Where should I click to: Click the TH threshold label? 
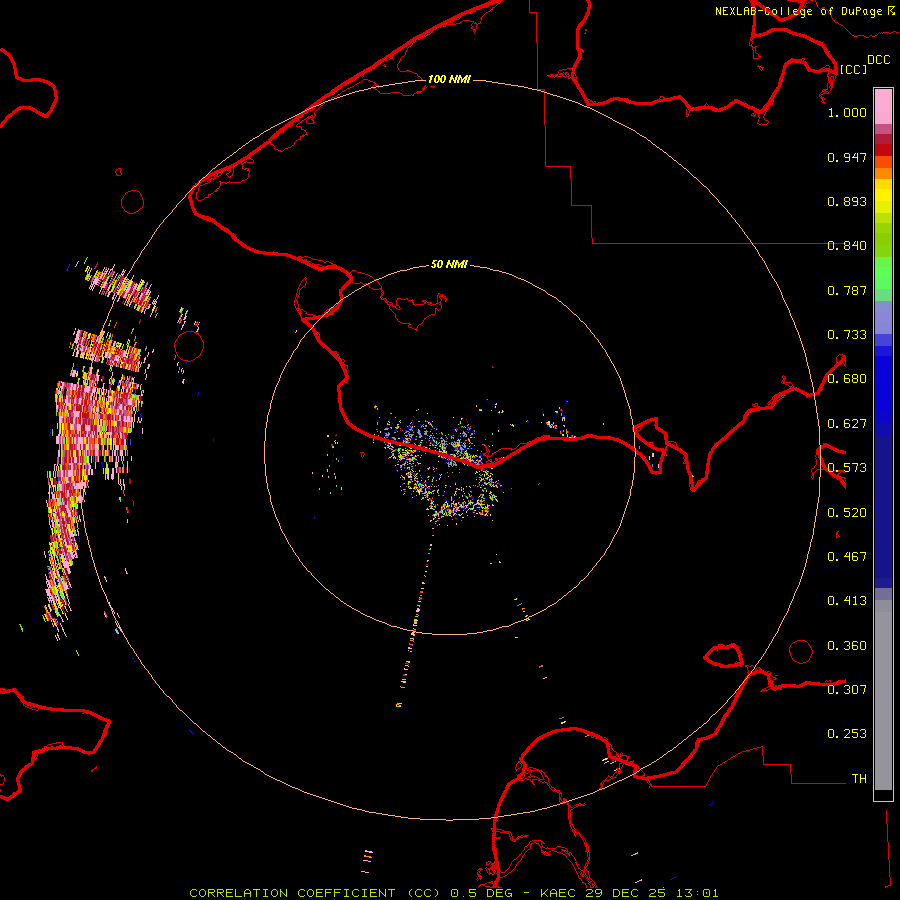pos(859,778)
